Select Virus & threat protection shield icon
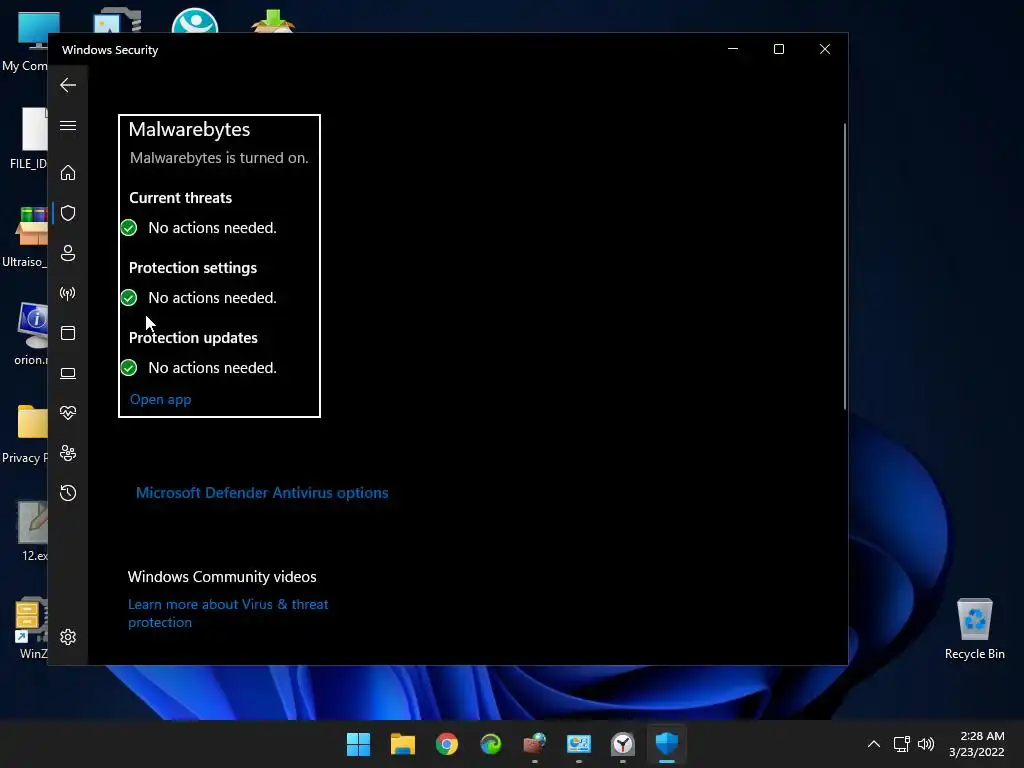This screenshot has width=1024, height=768. [68, 213]
